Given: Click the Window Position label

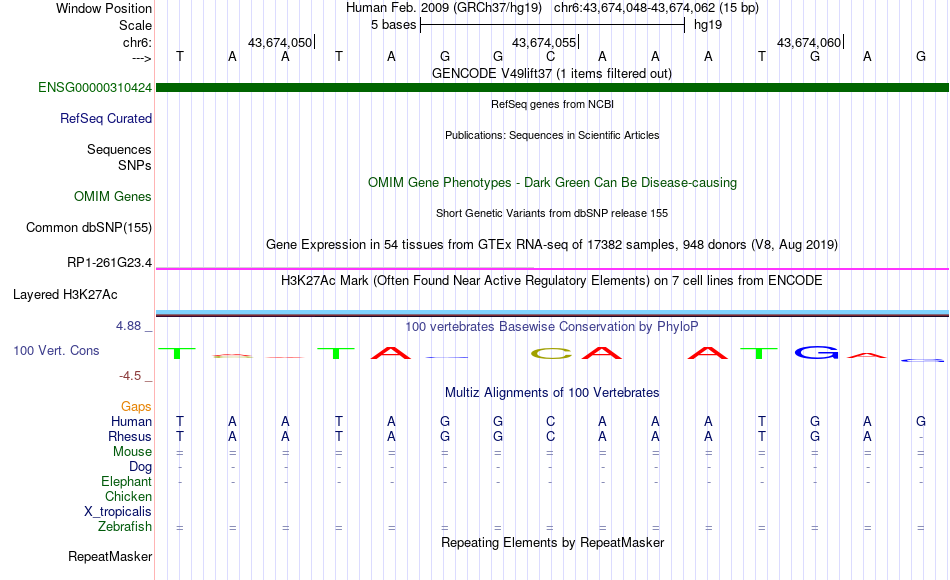Looking at the screenshot, I should 104,8.
